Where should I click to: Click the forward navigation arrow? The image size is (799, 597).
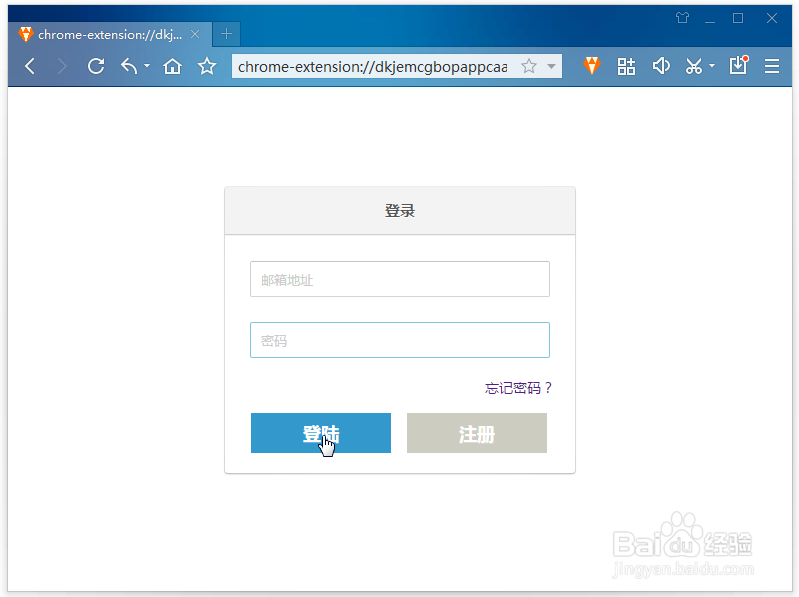tap(62, 66)
